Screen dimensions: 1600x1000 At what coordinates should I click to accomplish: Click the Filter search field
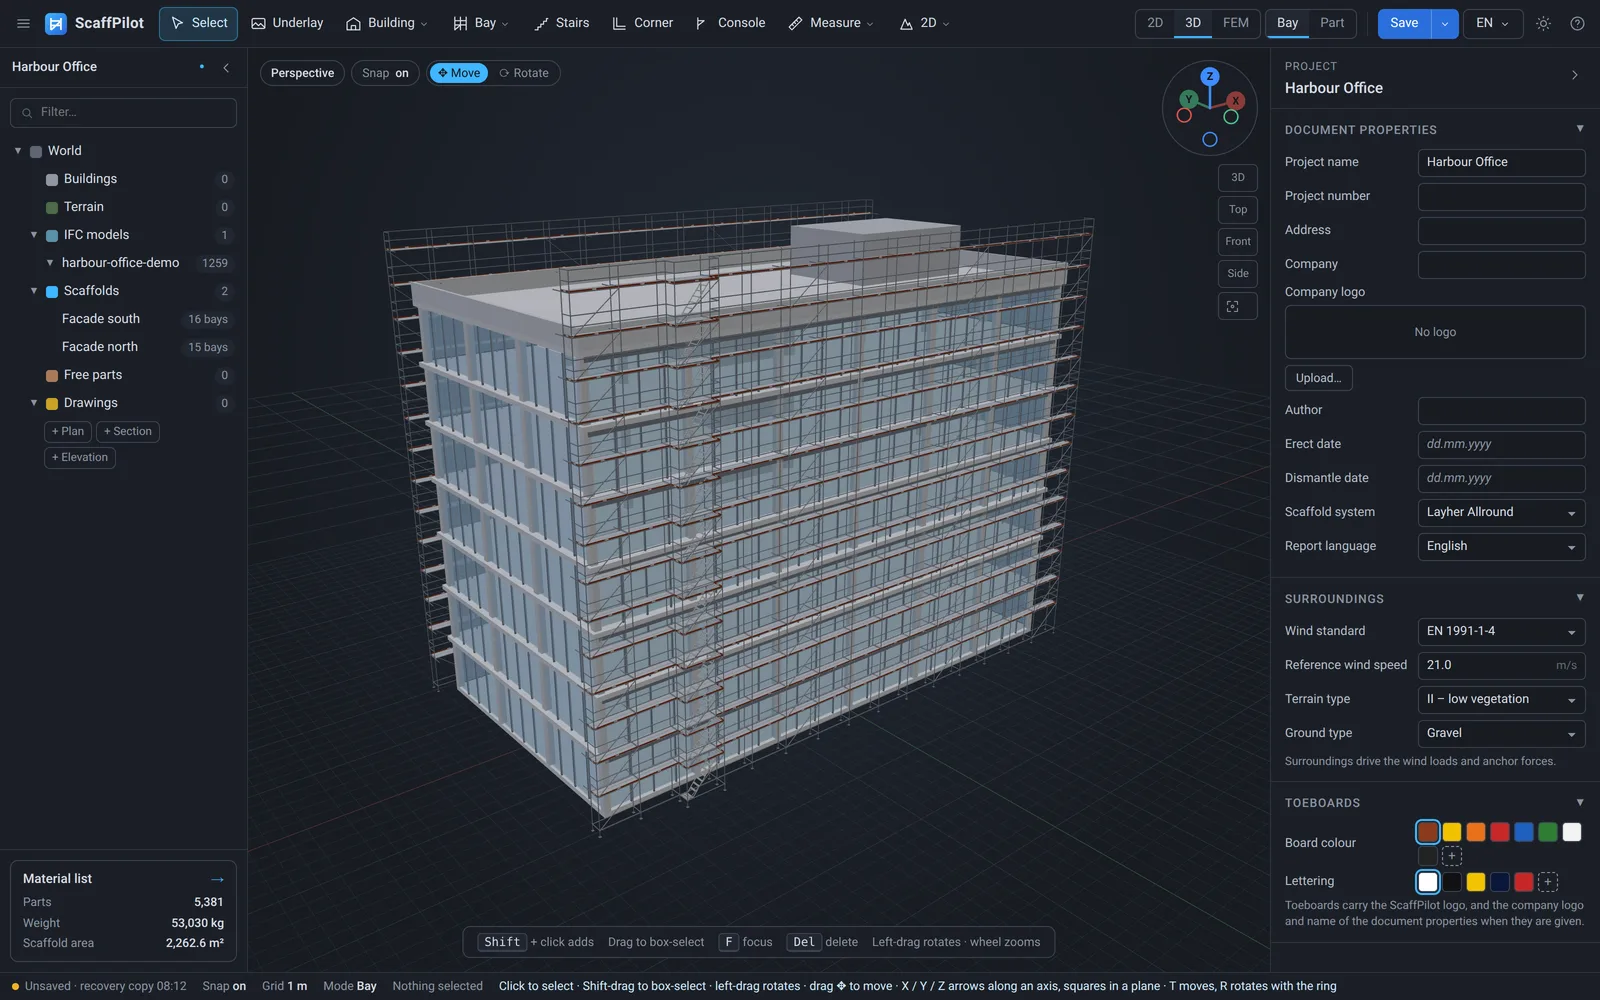point(123,113)
